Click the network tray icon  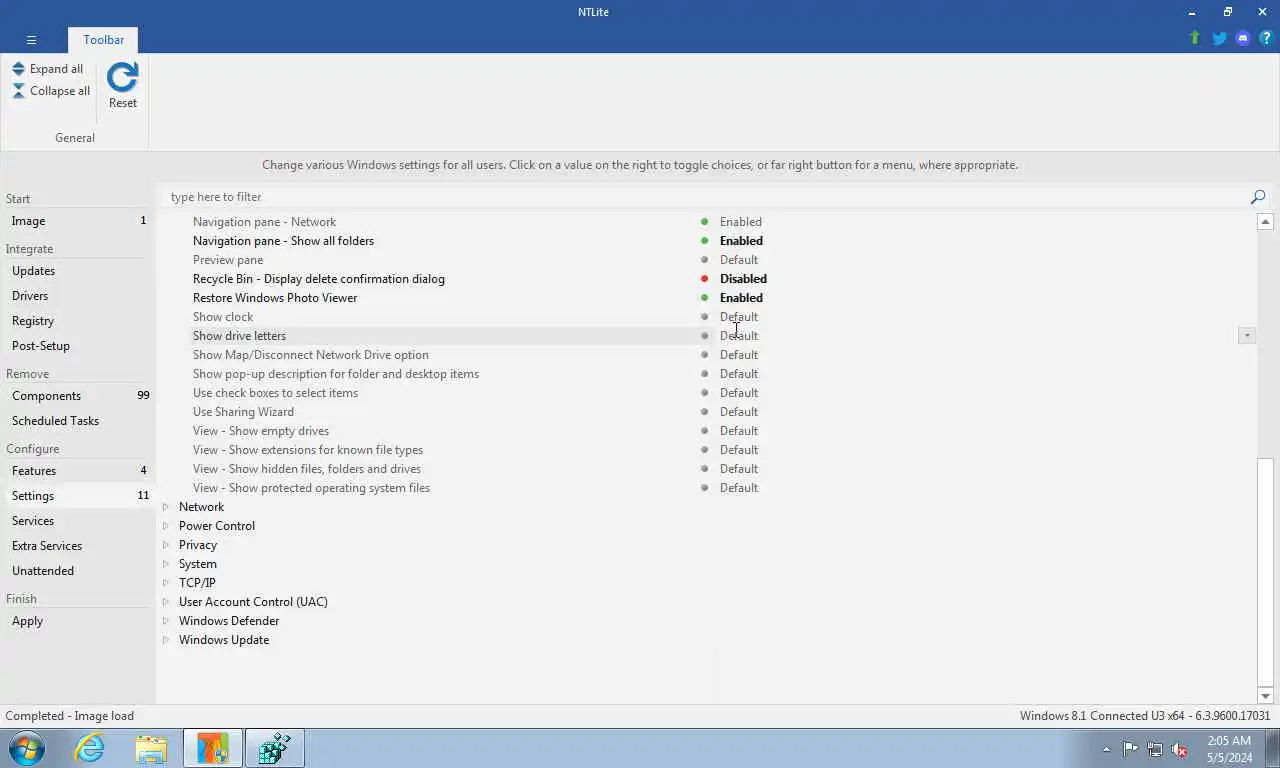[1155, 749]
